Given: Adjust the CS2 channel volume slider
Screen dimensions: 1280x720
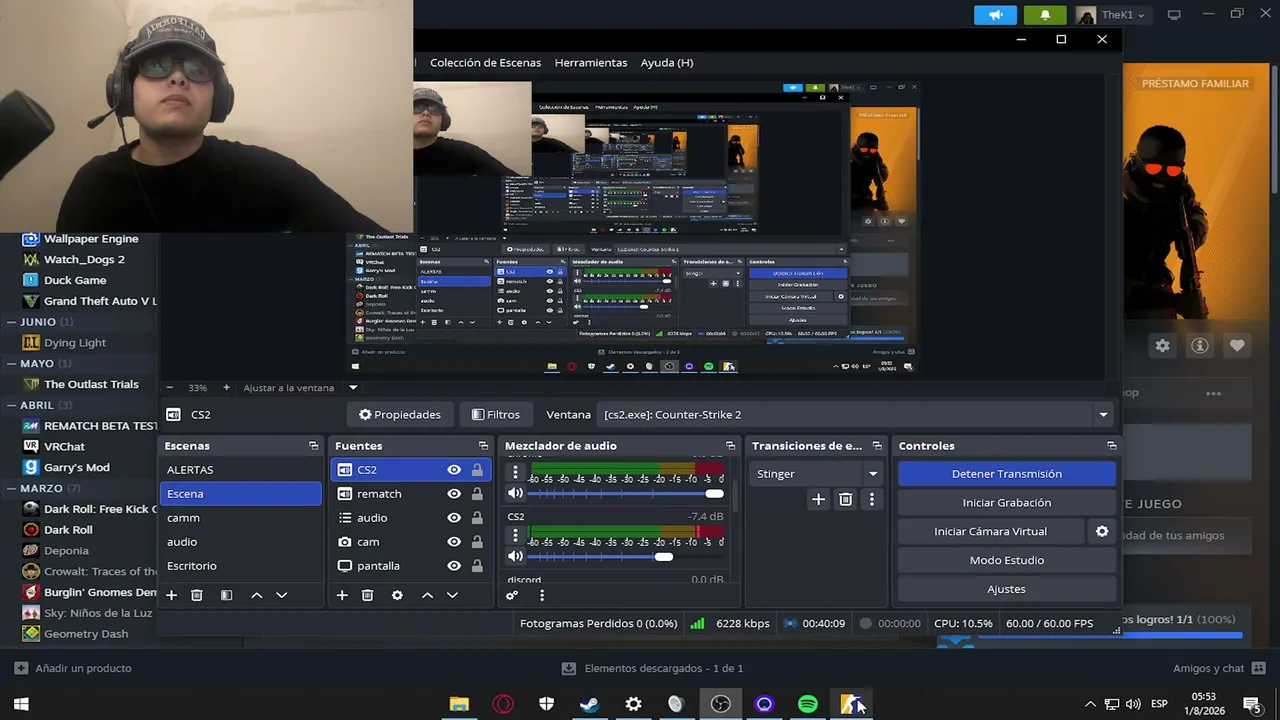Looking at the screenshot, I should coord(625,556).
